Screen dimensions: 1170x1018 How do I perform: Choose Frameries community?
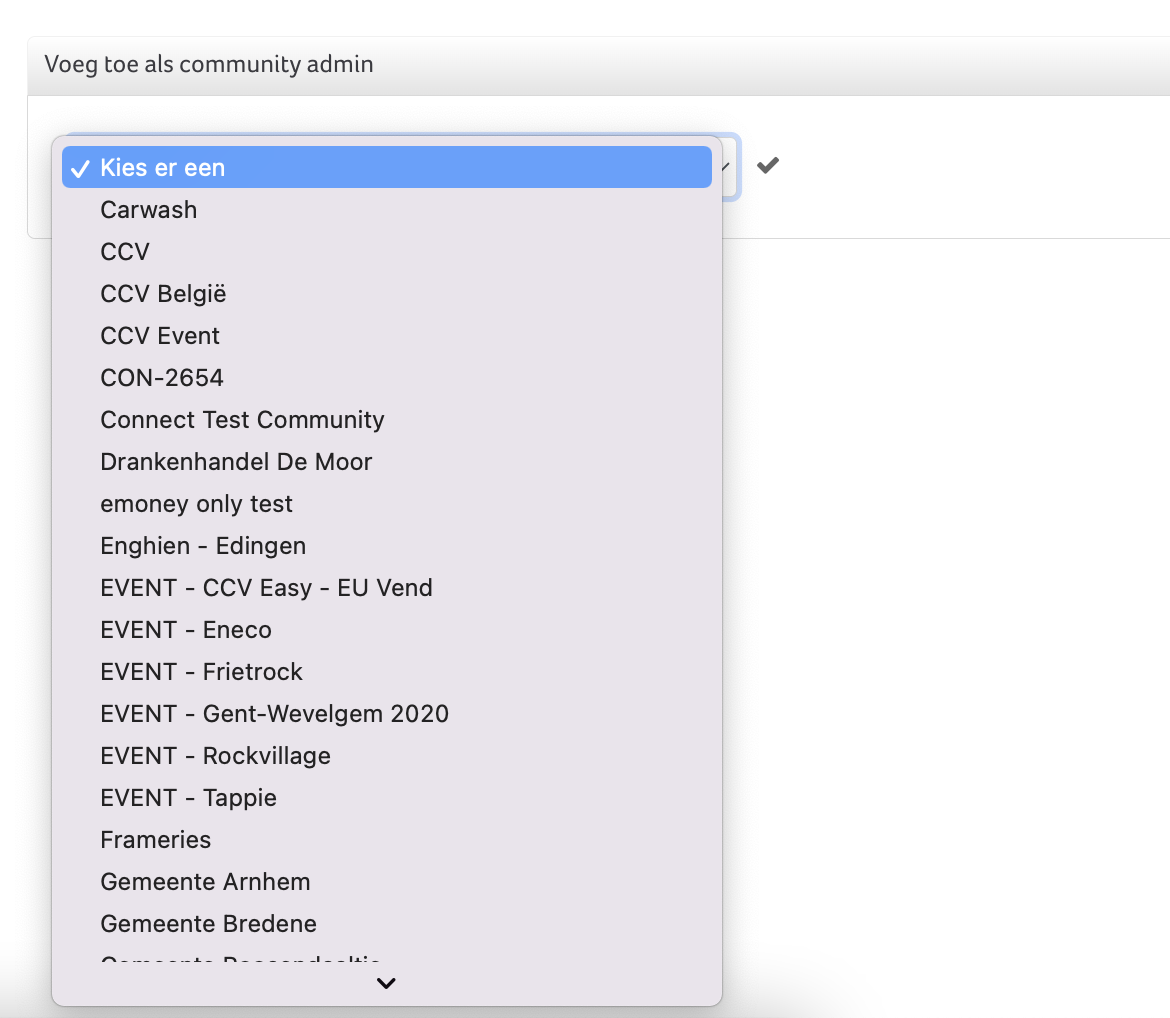coord(387,840)
